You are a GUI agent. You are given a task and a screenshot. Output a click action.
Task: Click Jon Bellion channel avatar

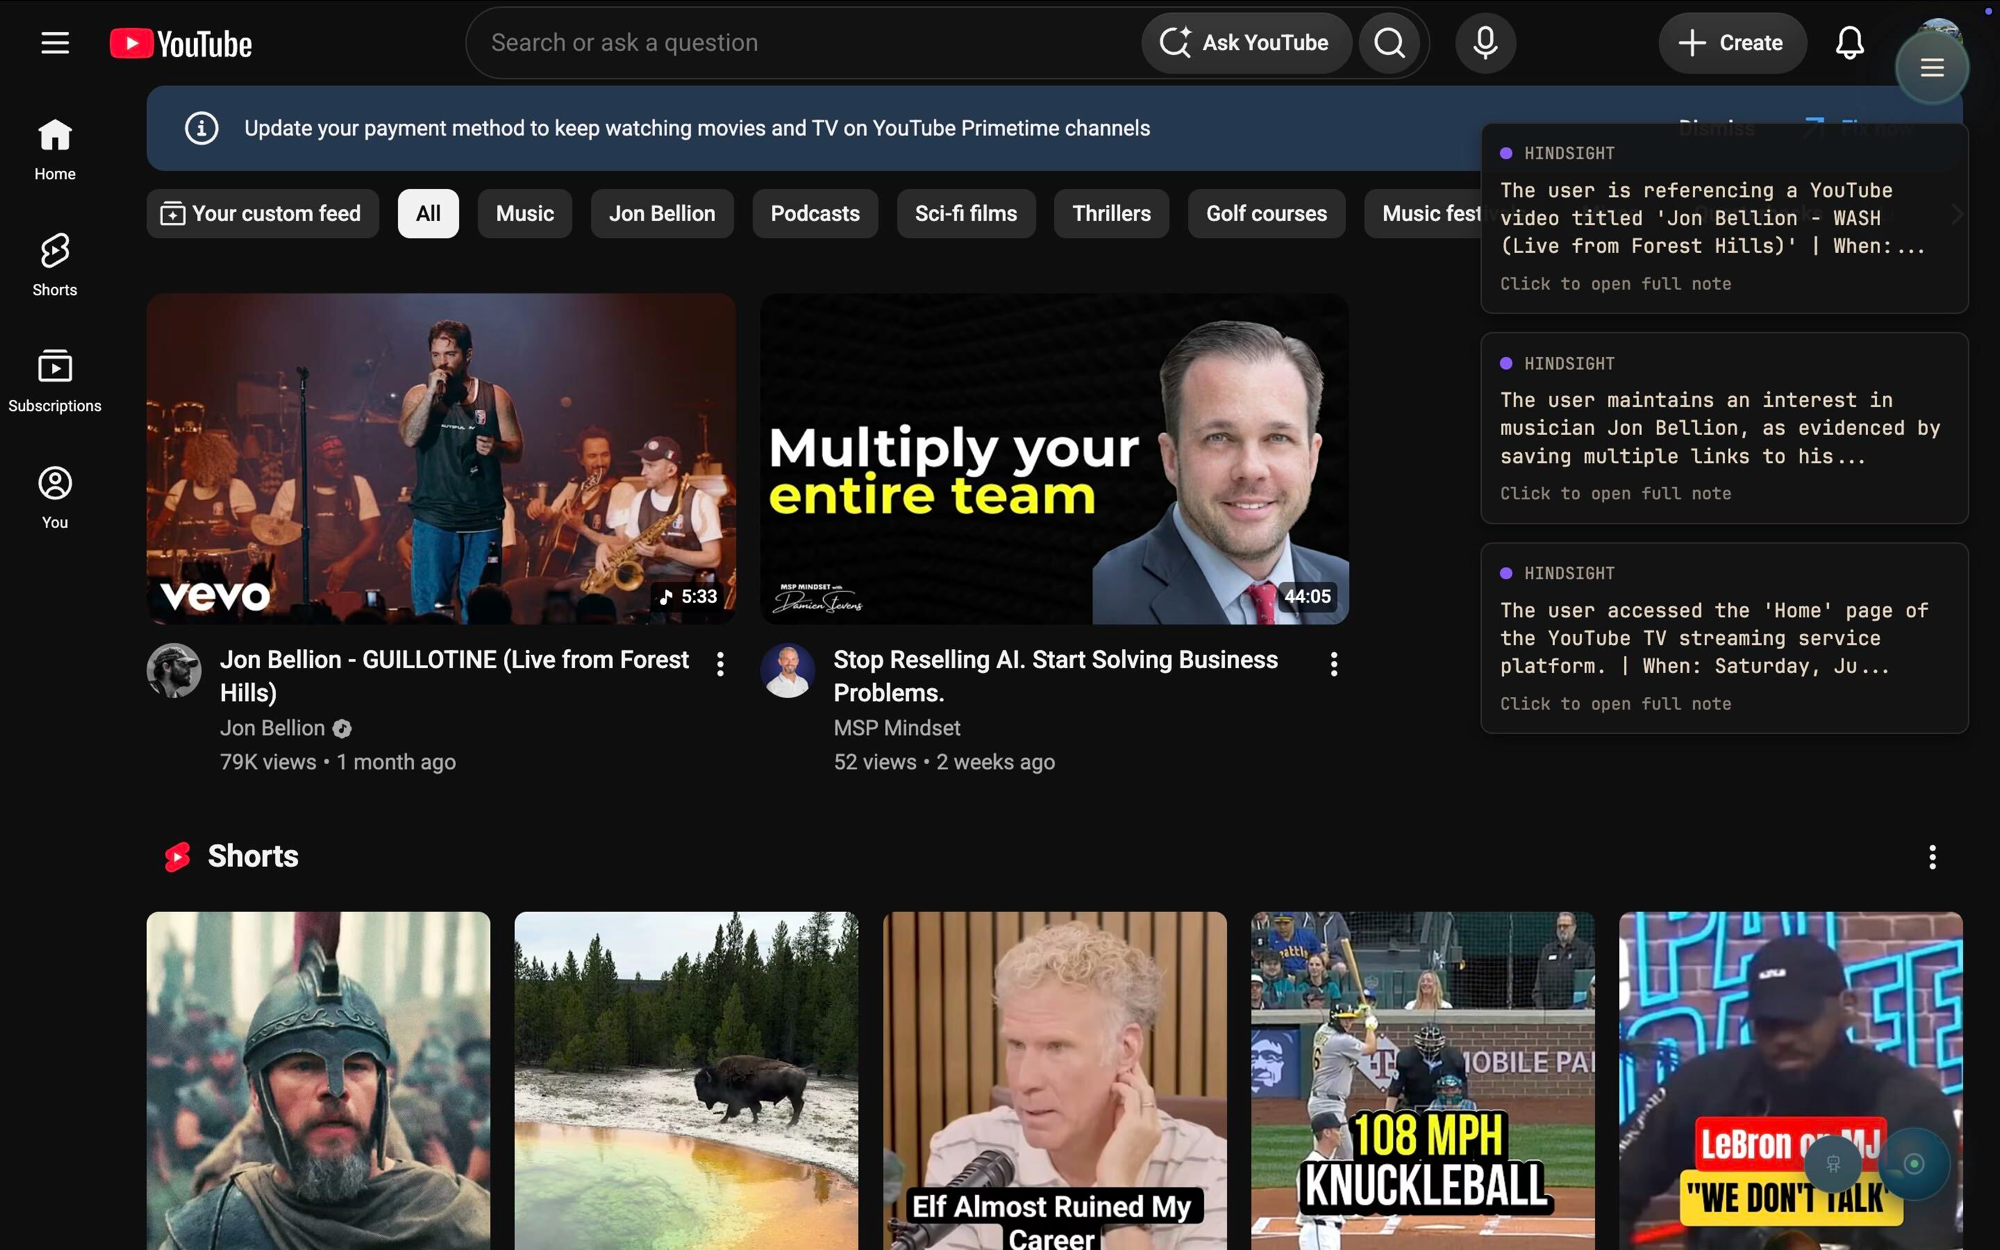(174, 670)
